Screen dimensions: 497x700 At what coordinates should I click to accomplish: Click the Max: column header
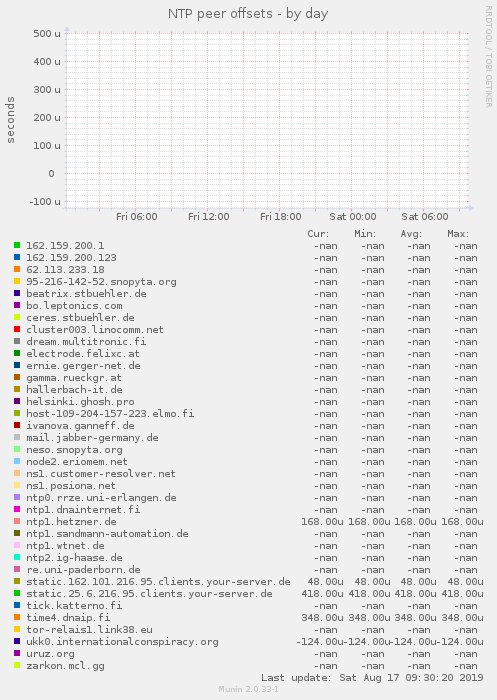point(458,233)
